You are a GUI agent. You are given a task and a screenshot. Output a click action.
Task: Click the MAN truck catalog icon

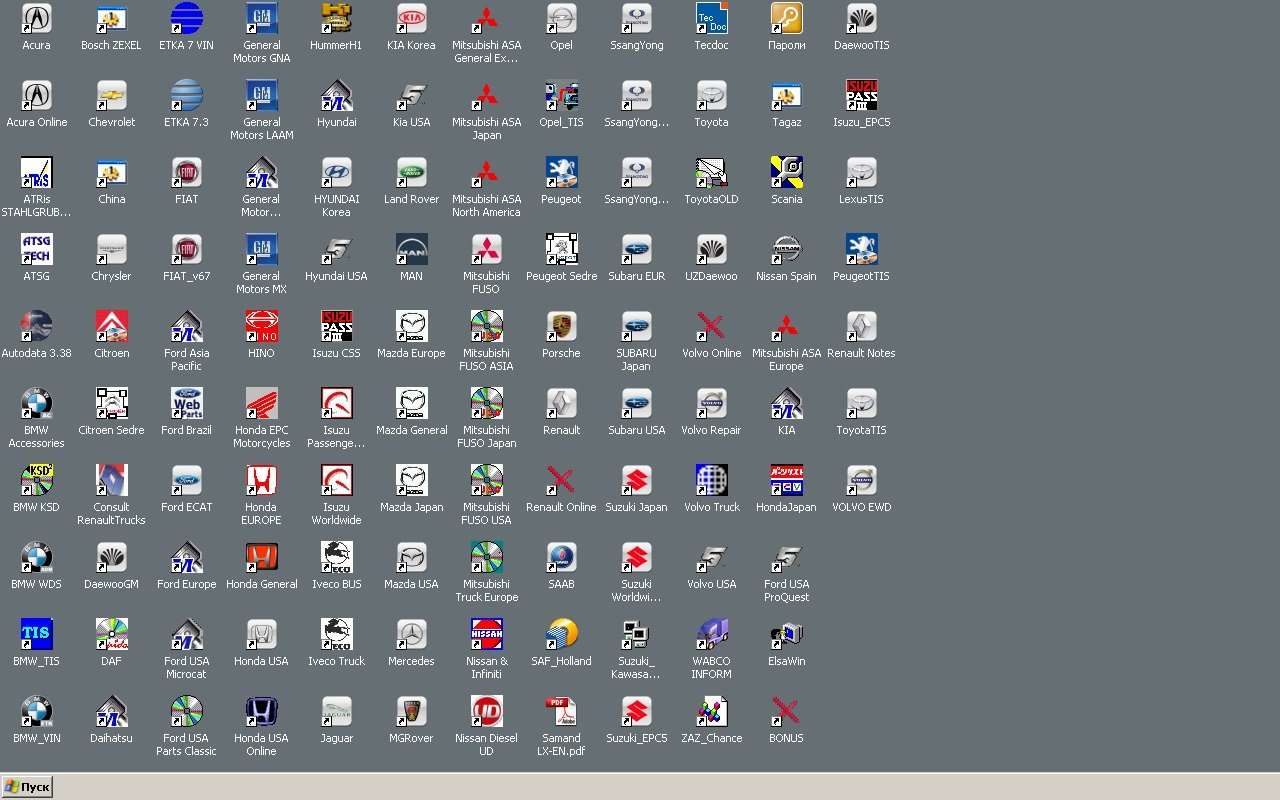pyautogui.click(x=411, y=249)
